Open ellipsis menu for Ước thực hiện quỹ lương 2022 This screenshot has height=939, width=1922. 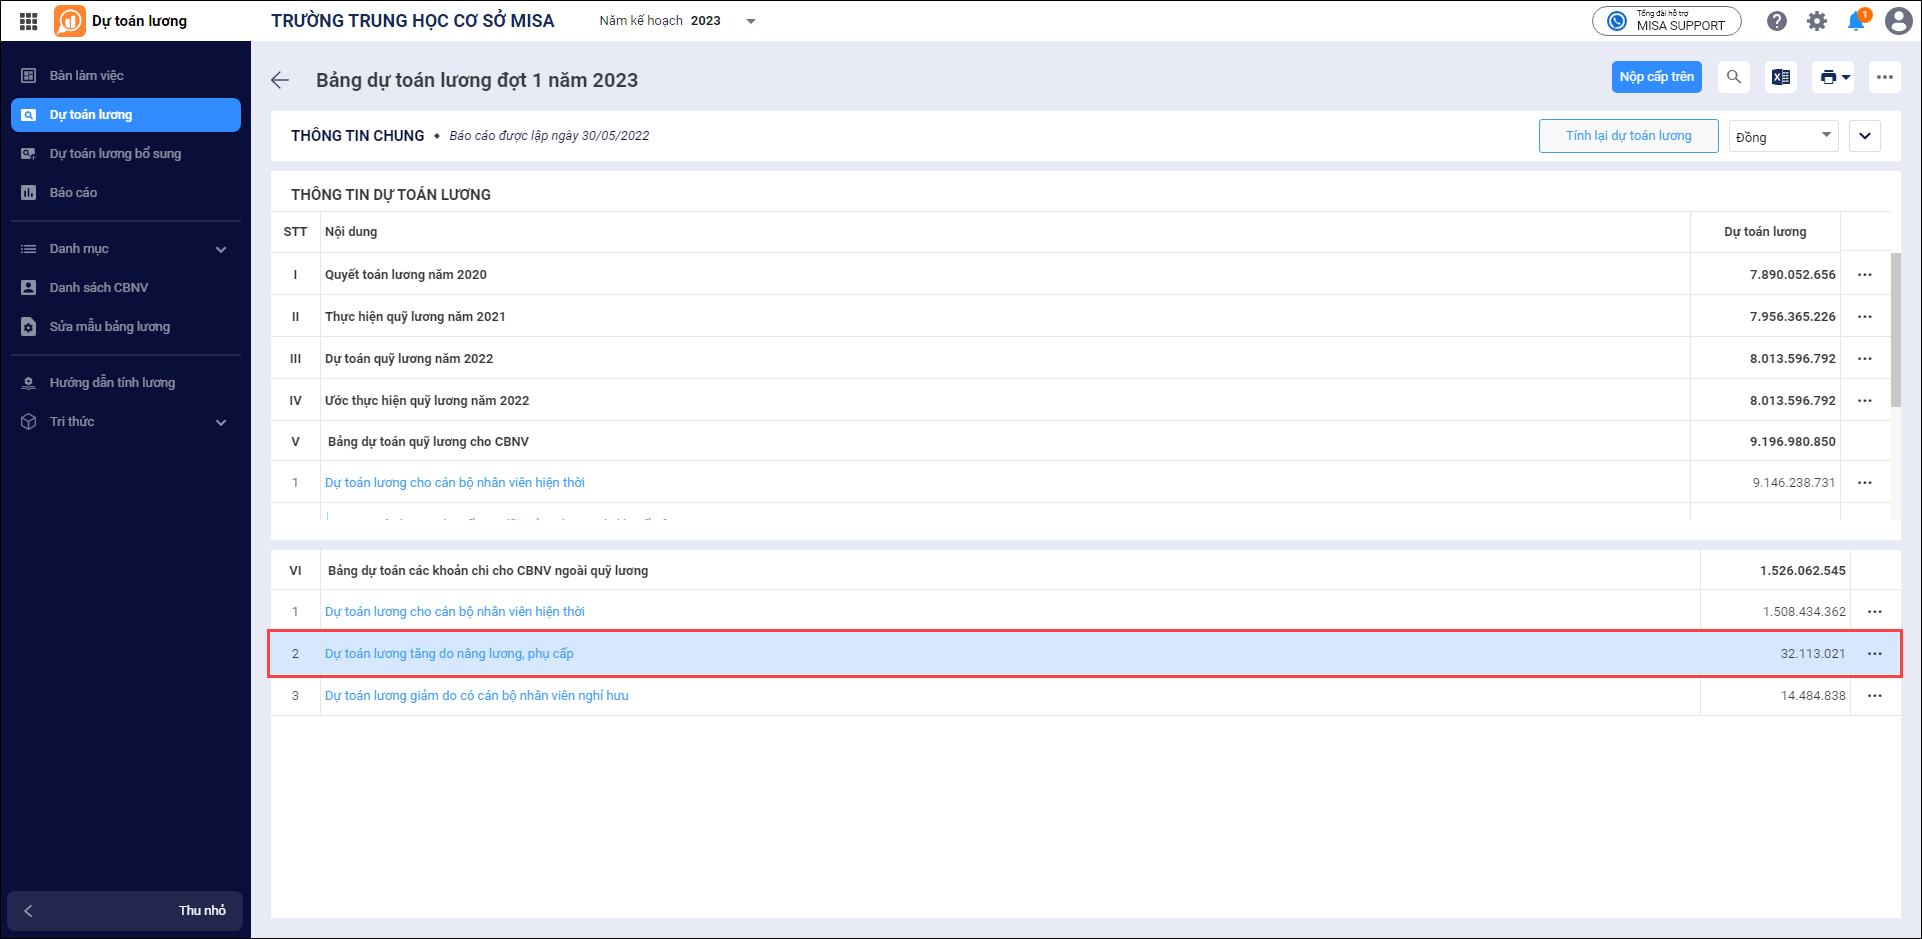point(1865,401)
